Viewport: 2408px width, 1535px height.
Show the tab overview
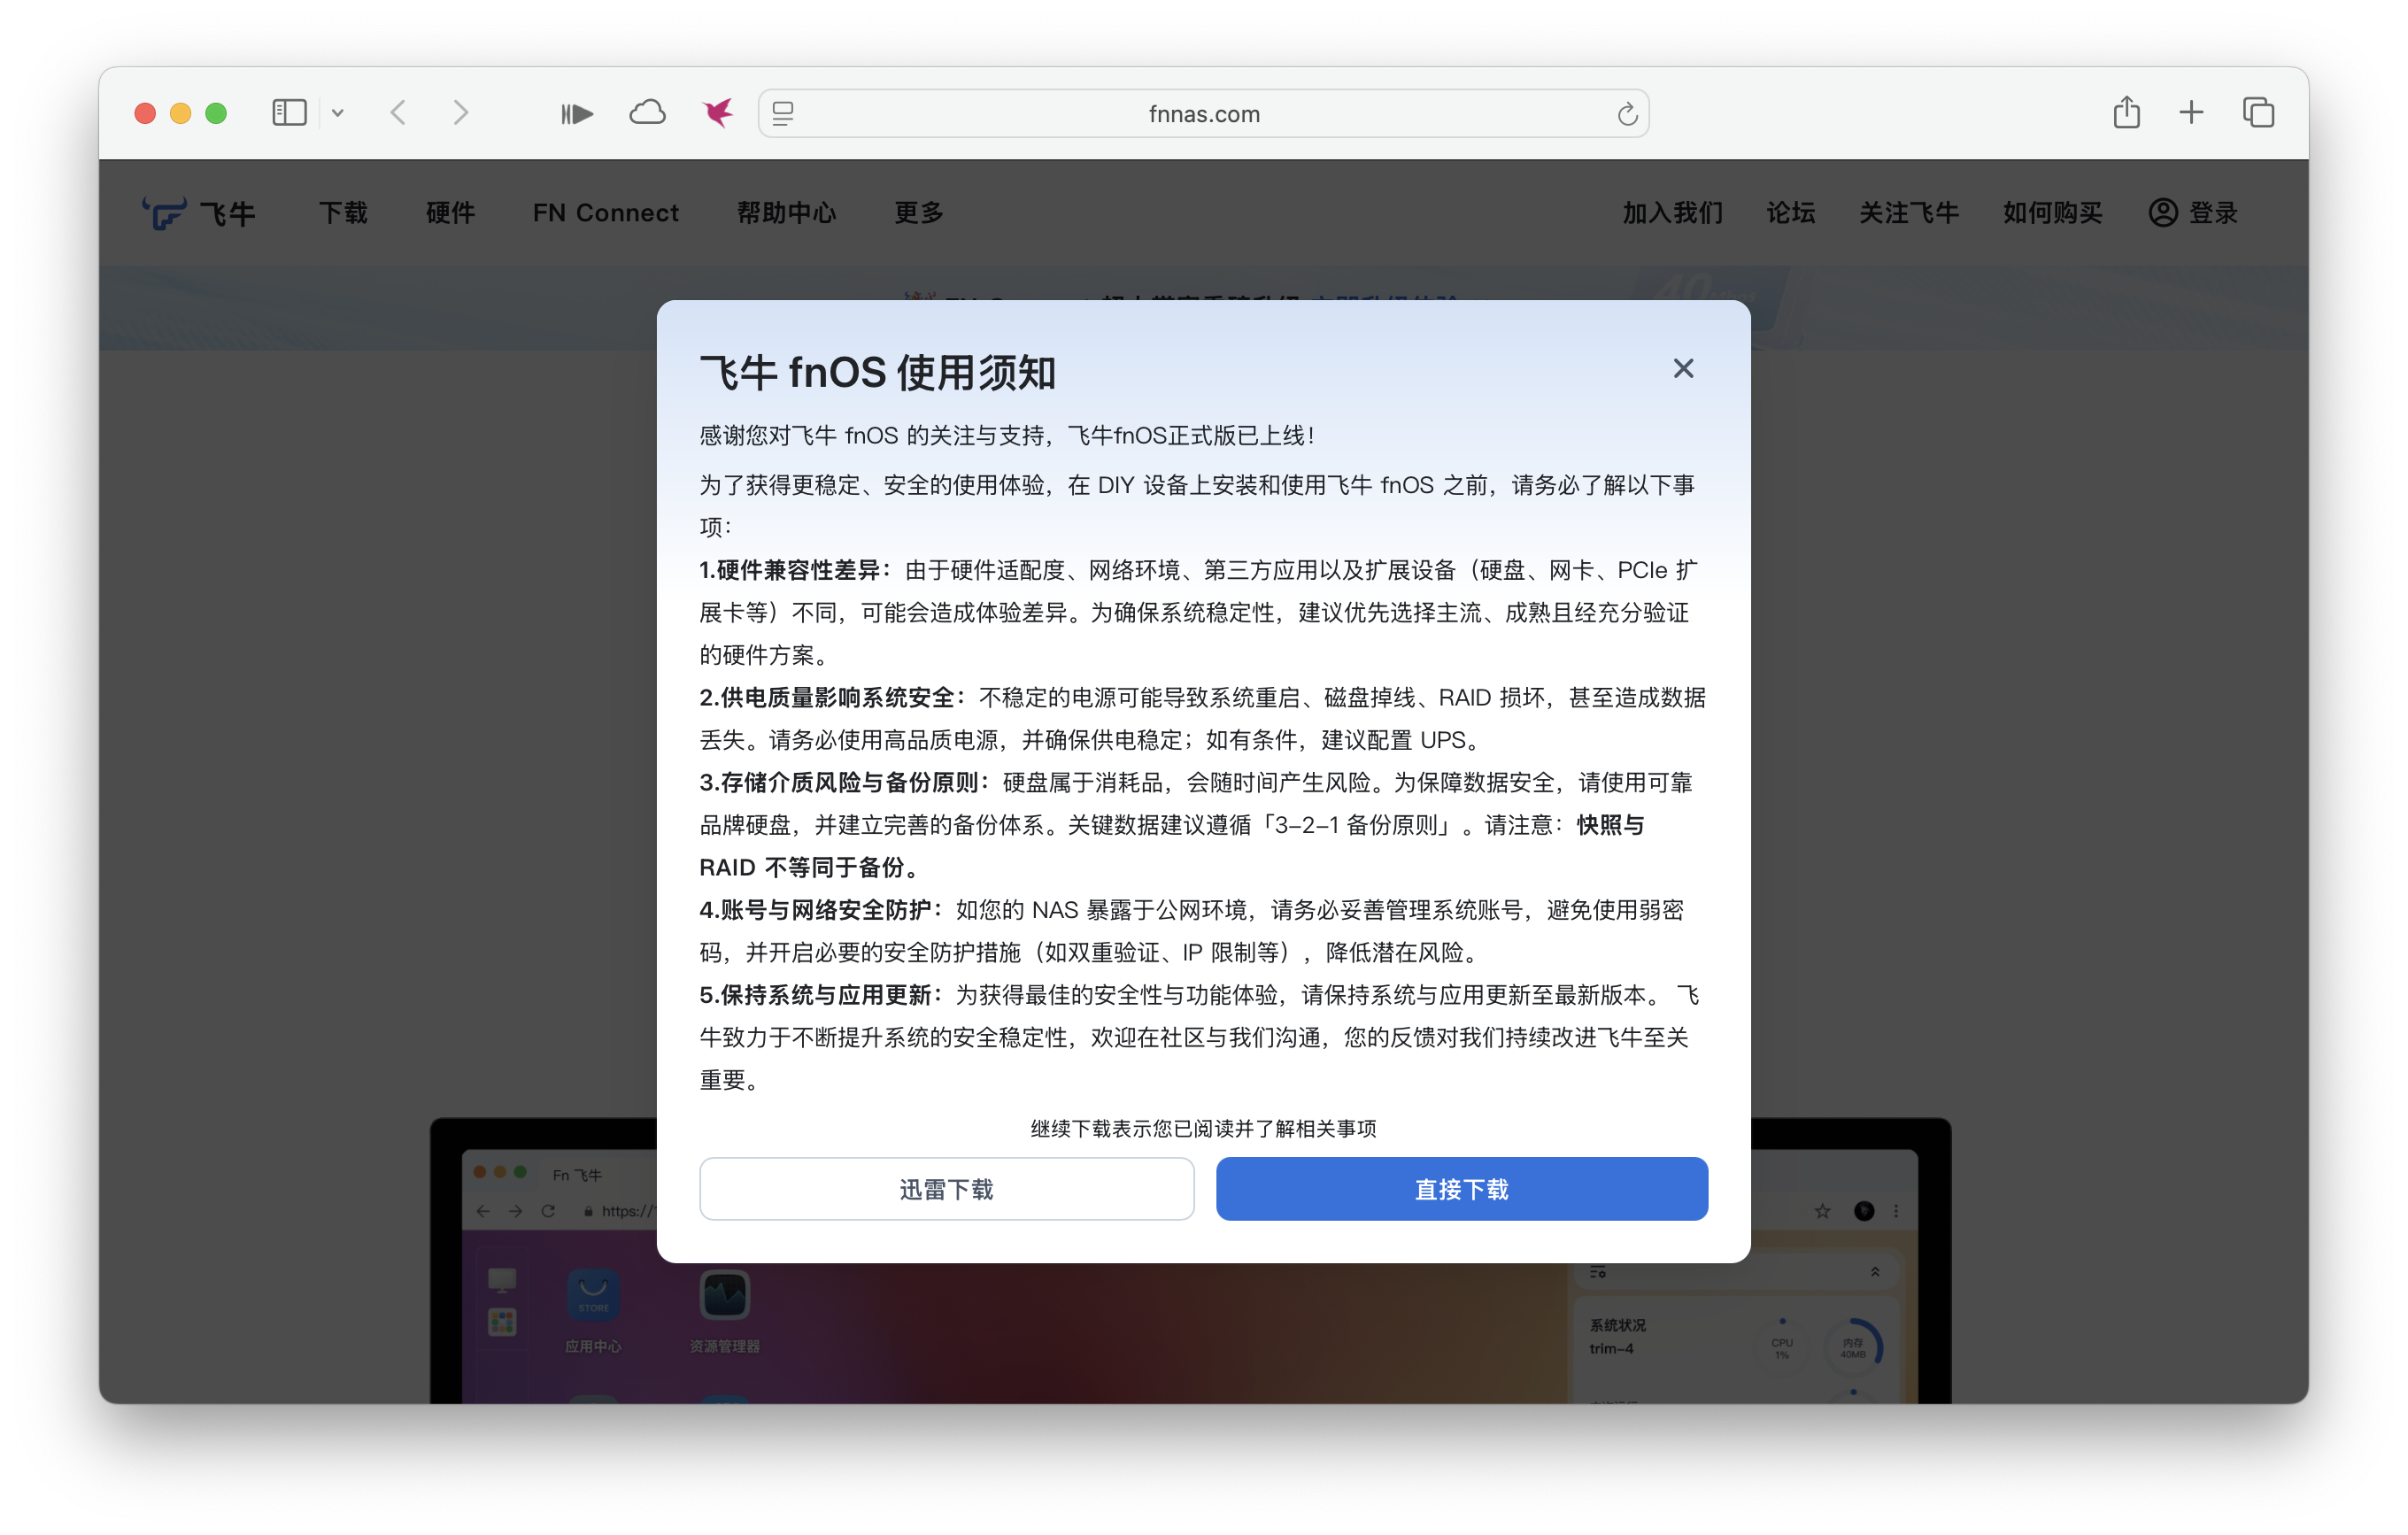coord(2259,113)
